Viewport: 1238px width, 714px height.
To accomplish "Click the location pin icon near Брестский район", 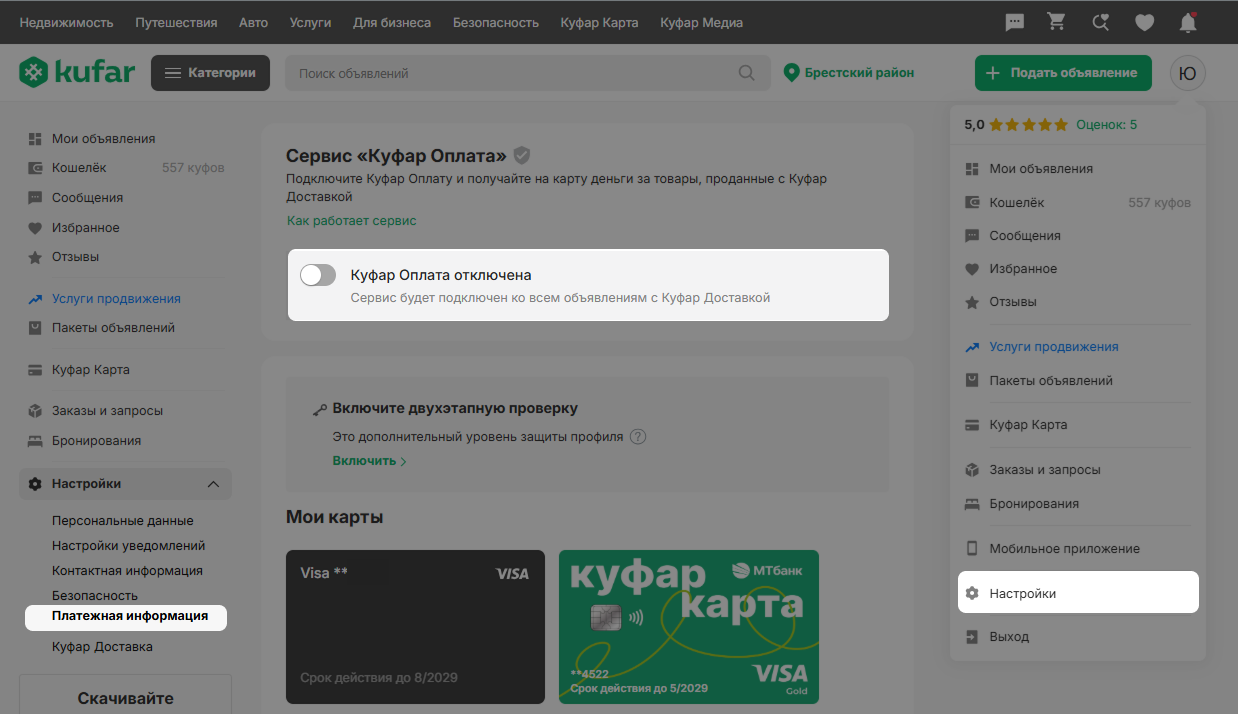I will (x=792, y=73).
